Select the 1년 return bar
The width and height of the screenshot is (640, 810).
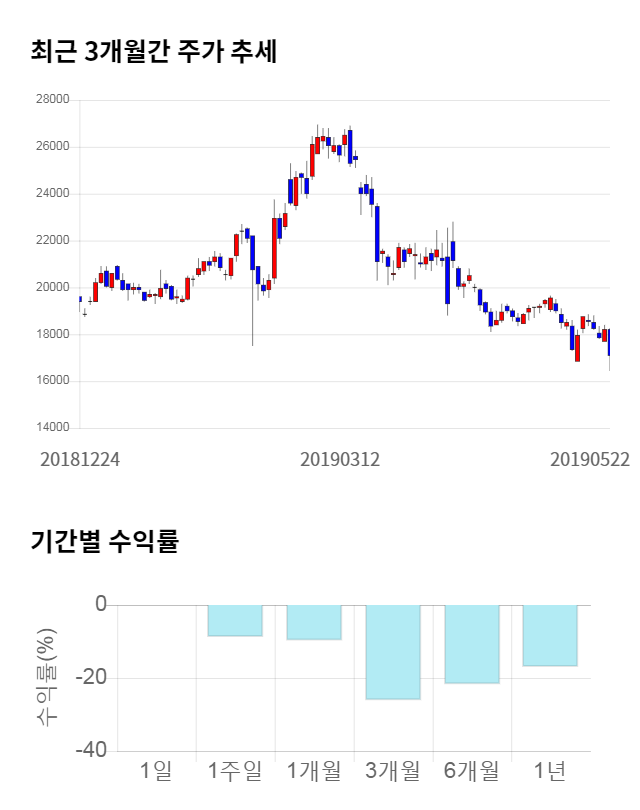tap(550, 635)
